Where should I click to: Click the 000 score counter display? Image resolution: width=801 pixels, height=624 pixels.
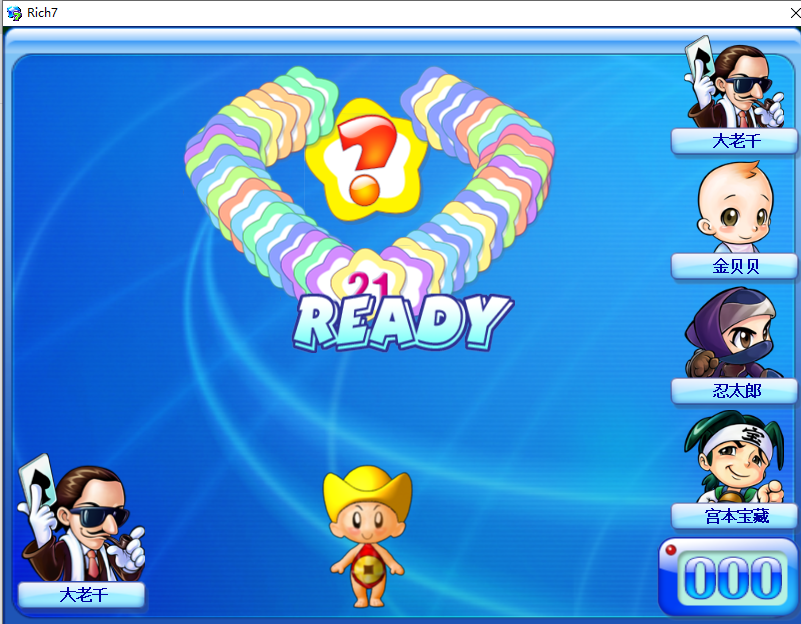pos(732,578)
